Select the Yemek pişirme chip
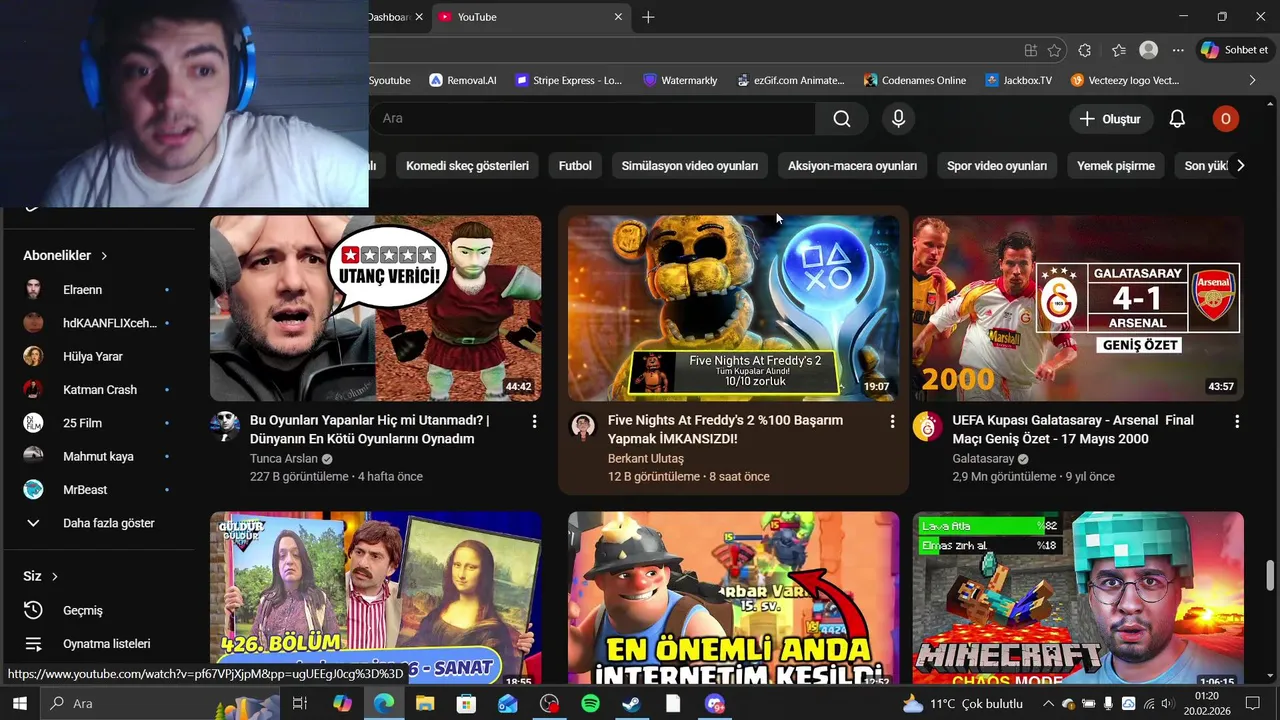This screenshot has height=720, width=1280. tap(1116, 166)
